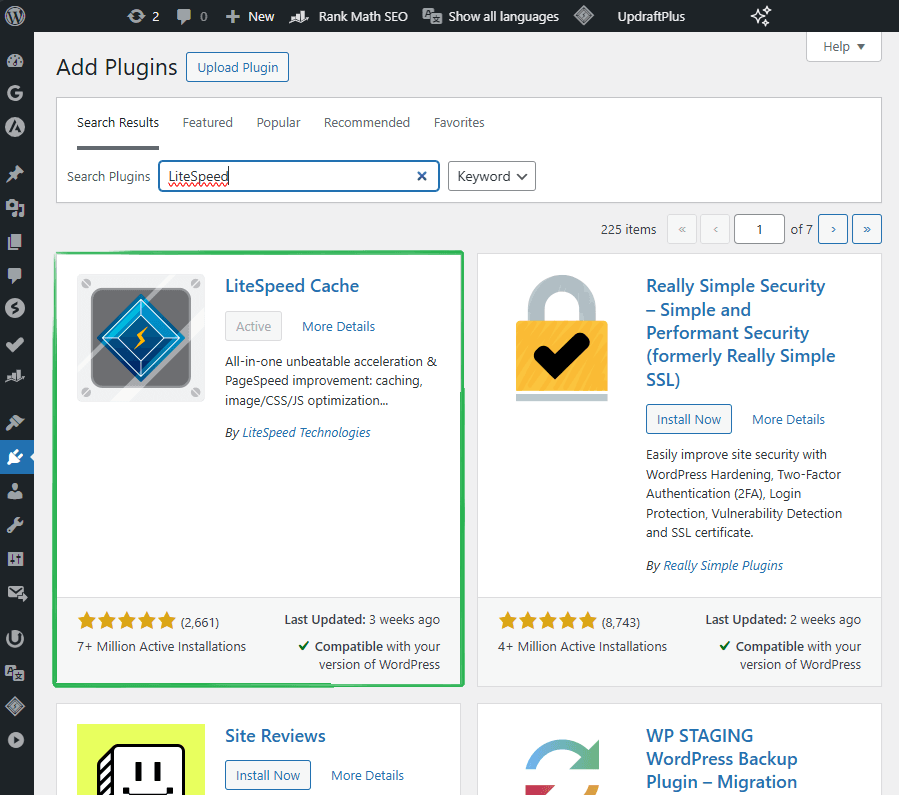
Task: Click Show all languages in admin bar
Action: pyautogui.click(x=491, y=16)
